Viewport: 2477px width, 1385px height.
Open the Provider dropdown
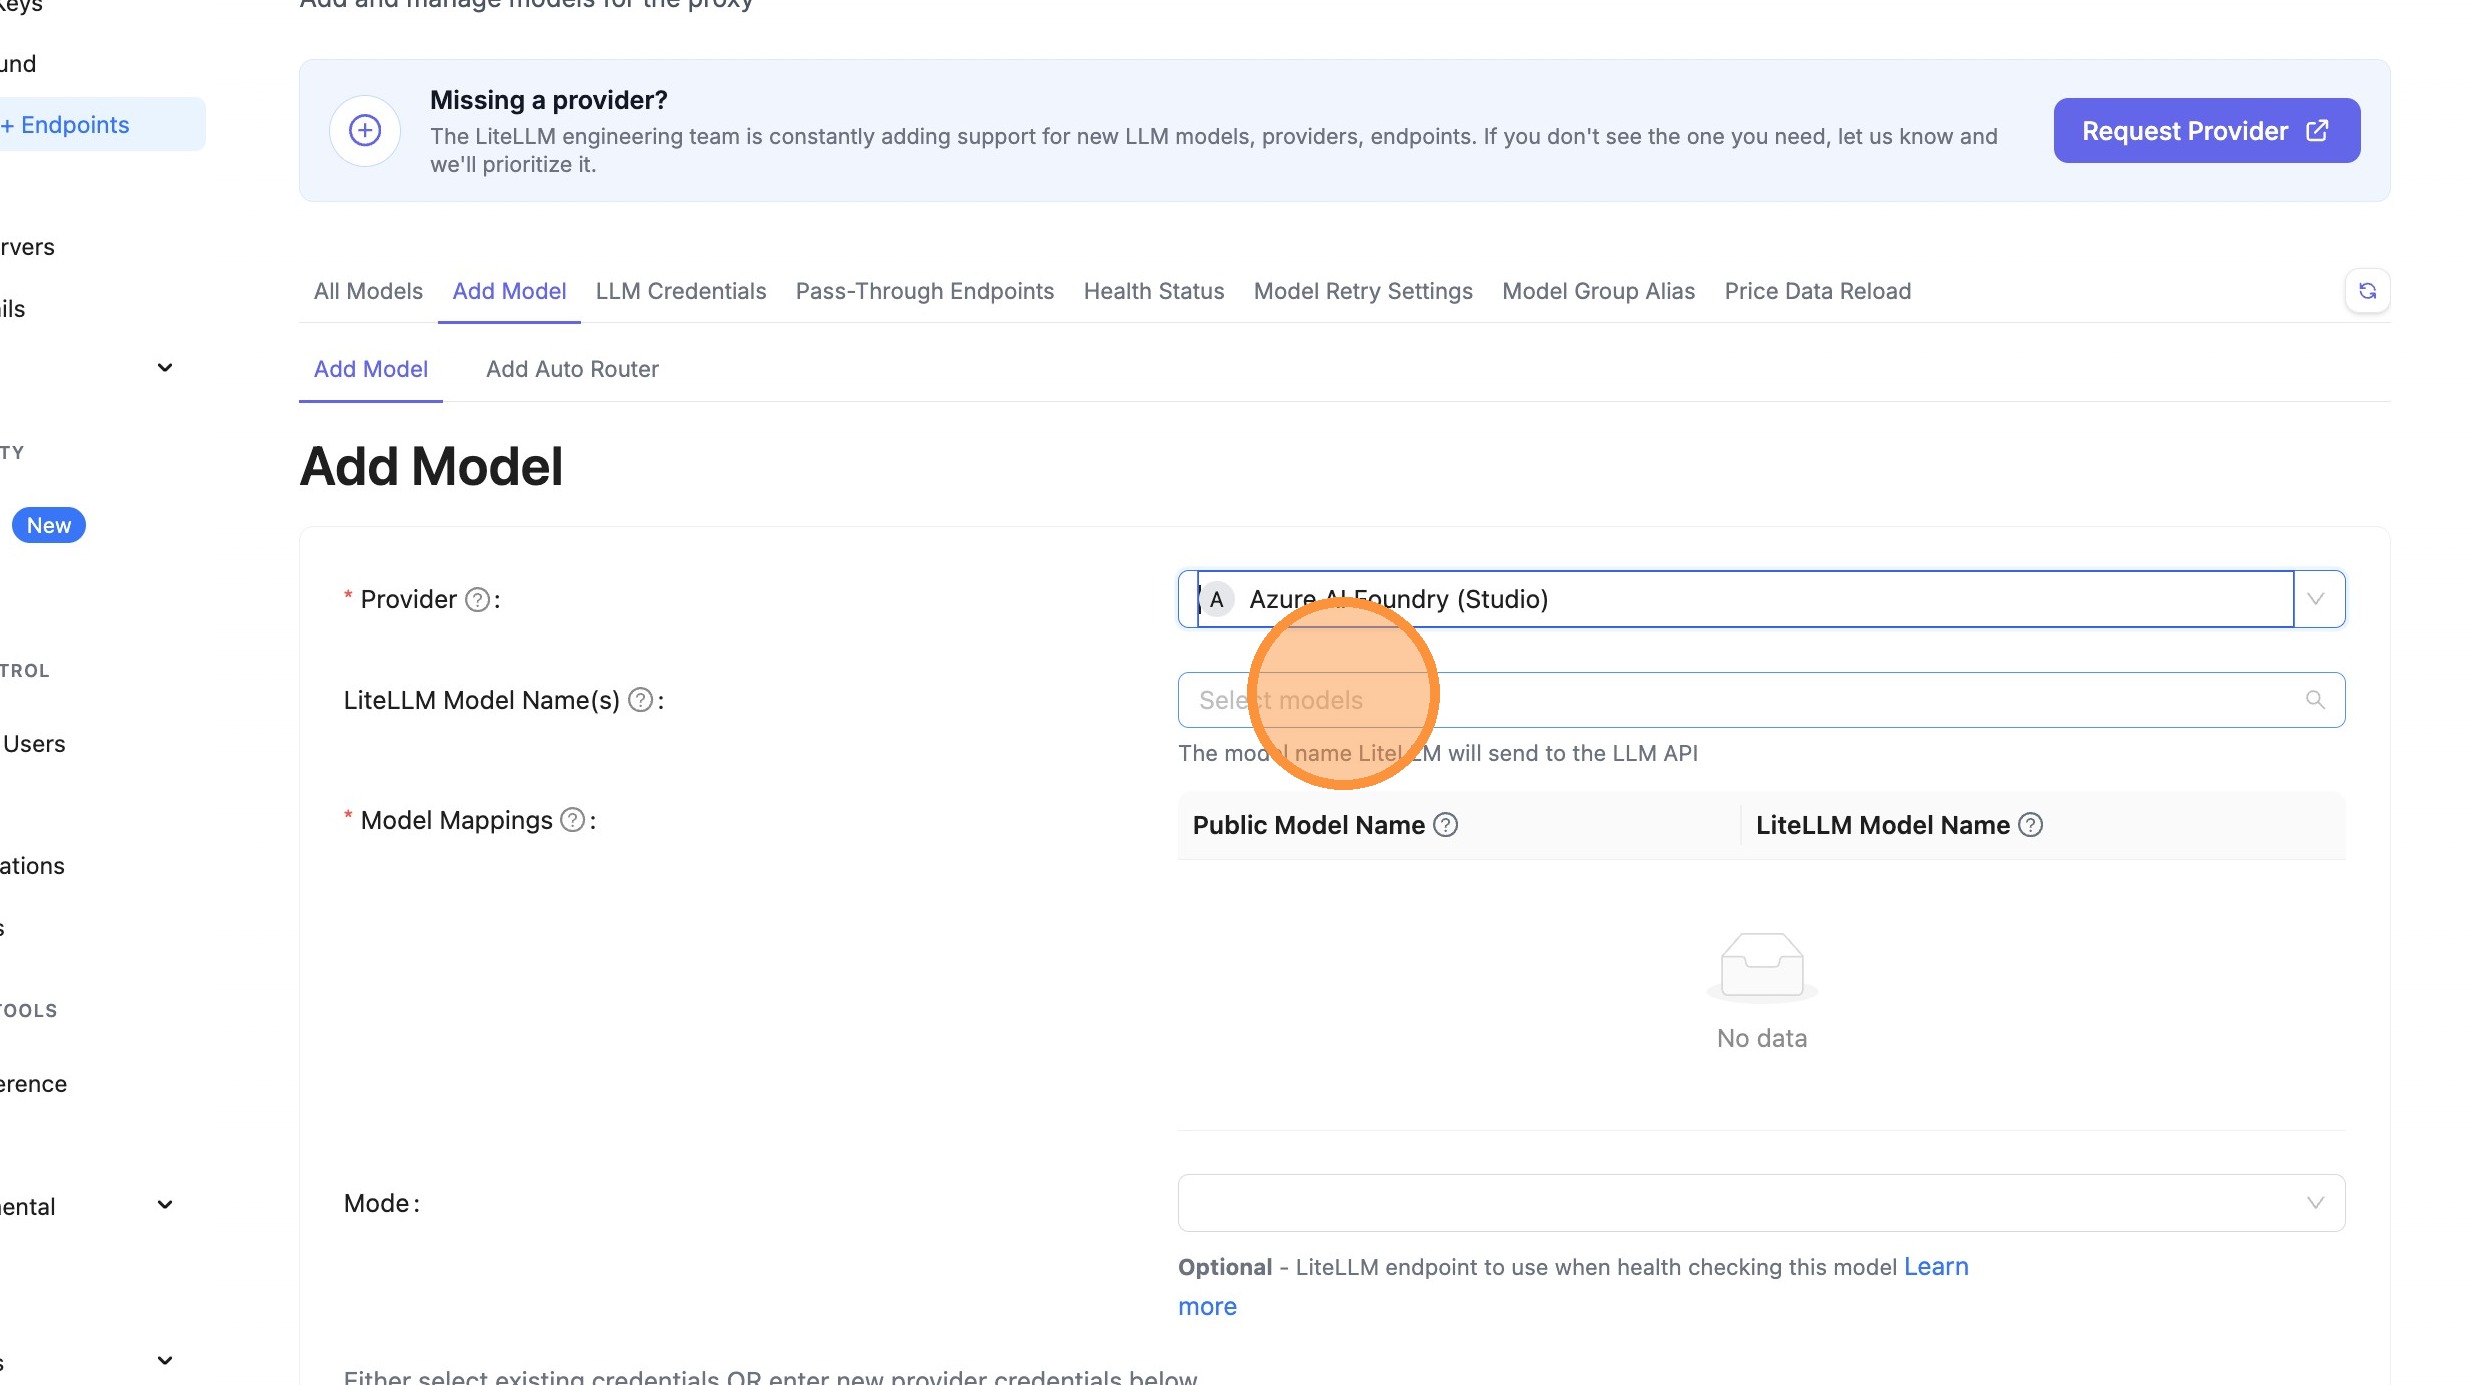click(x=2317, y=599)
